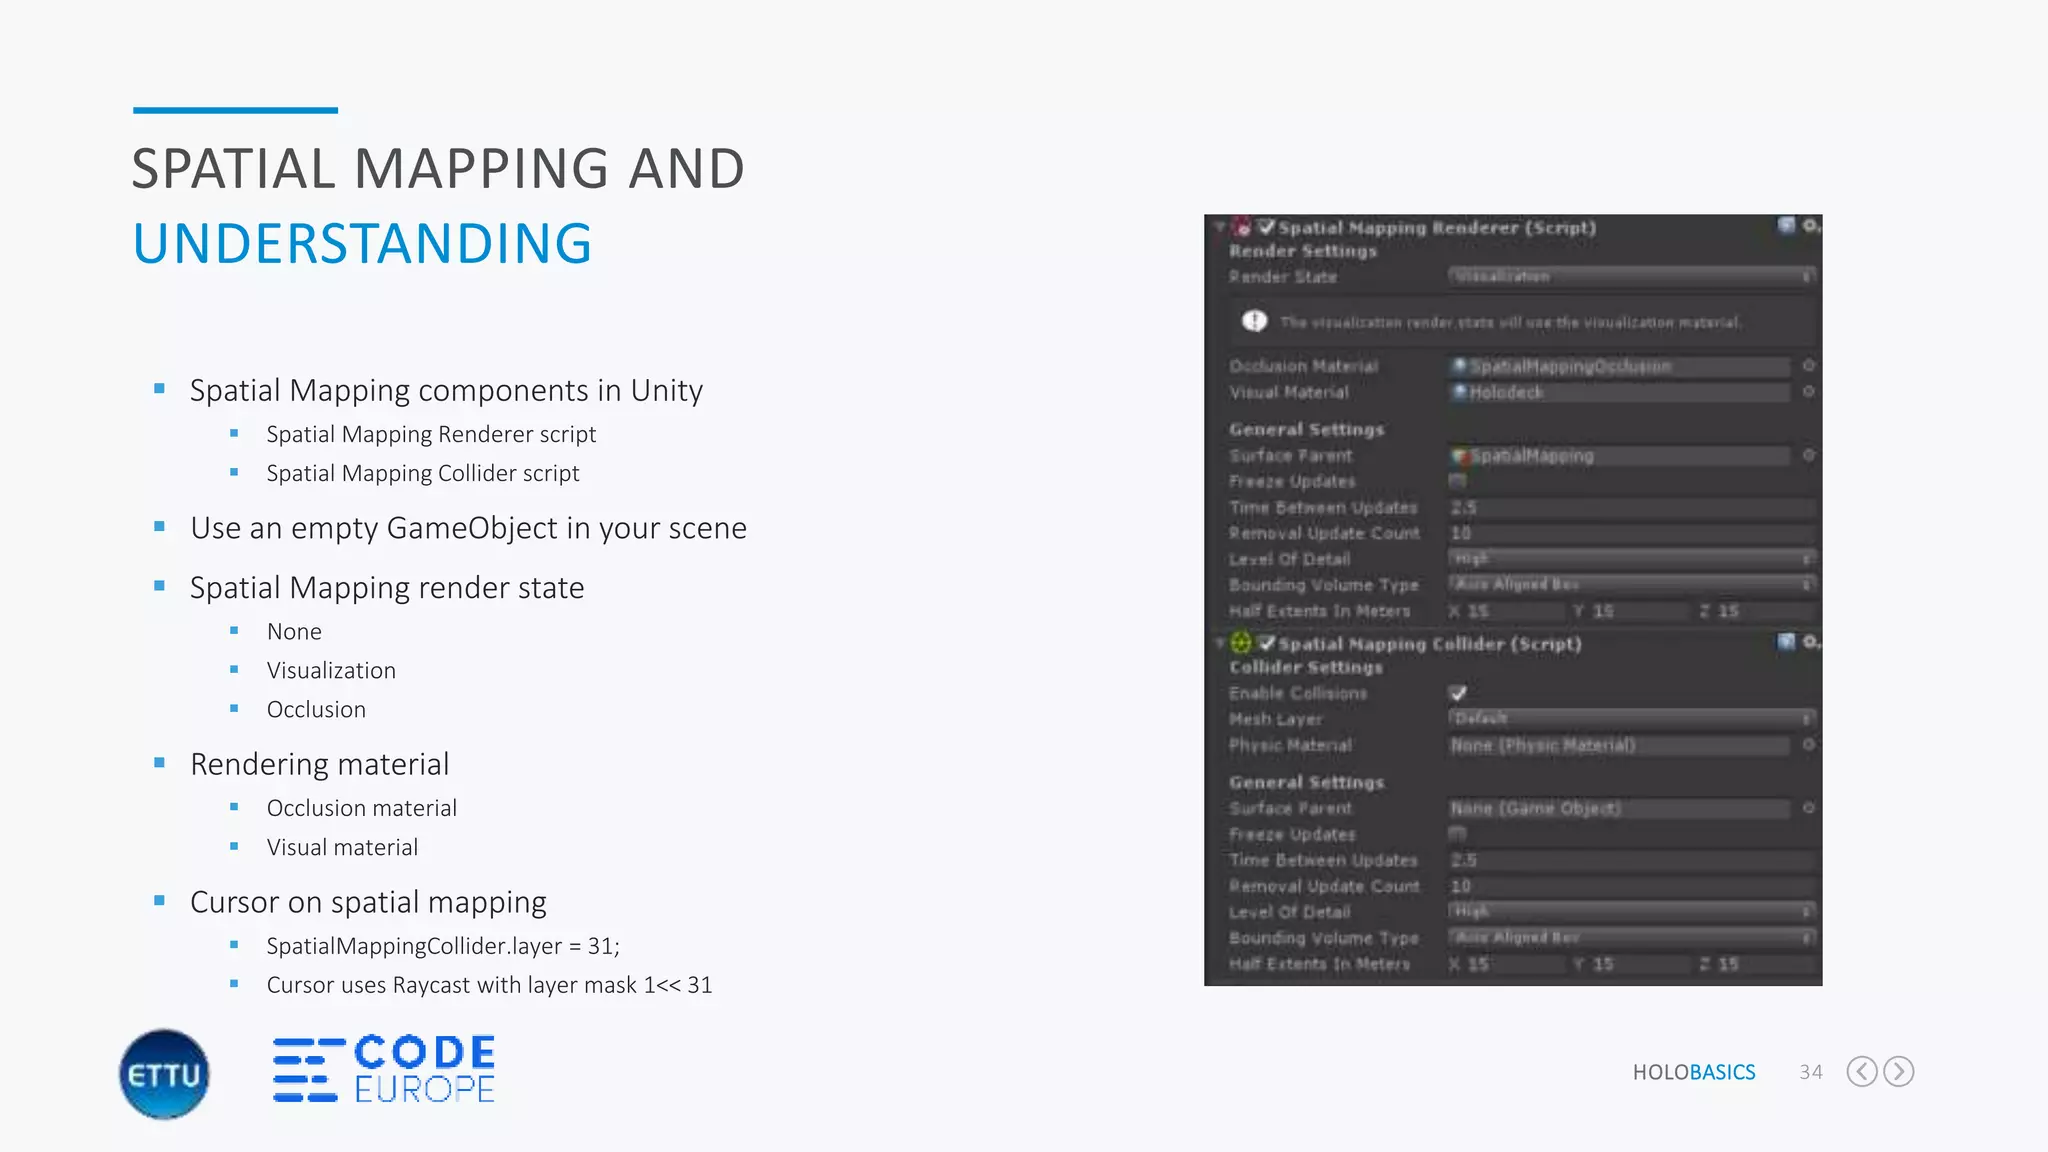2048x1152 pixels.
Task: Click the 'Occlusion material' bullet text
Action: pyautogui.click(x=361, y=808)
